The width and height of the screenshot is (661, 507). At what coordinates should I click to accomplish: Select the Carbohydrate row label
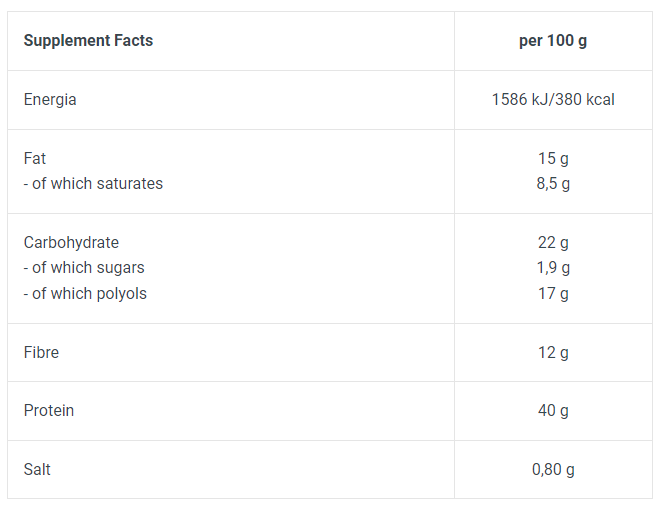71,243
